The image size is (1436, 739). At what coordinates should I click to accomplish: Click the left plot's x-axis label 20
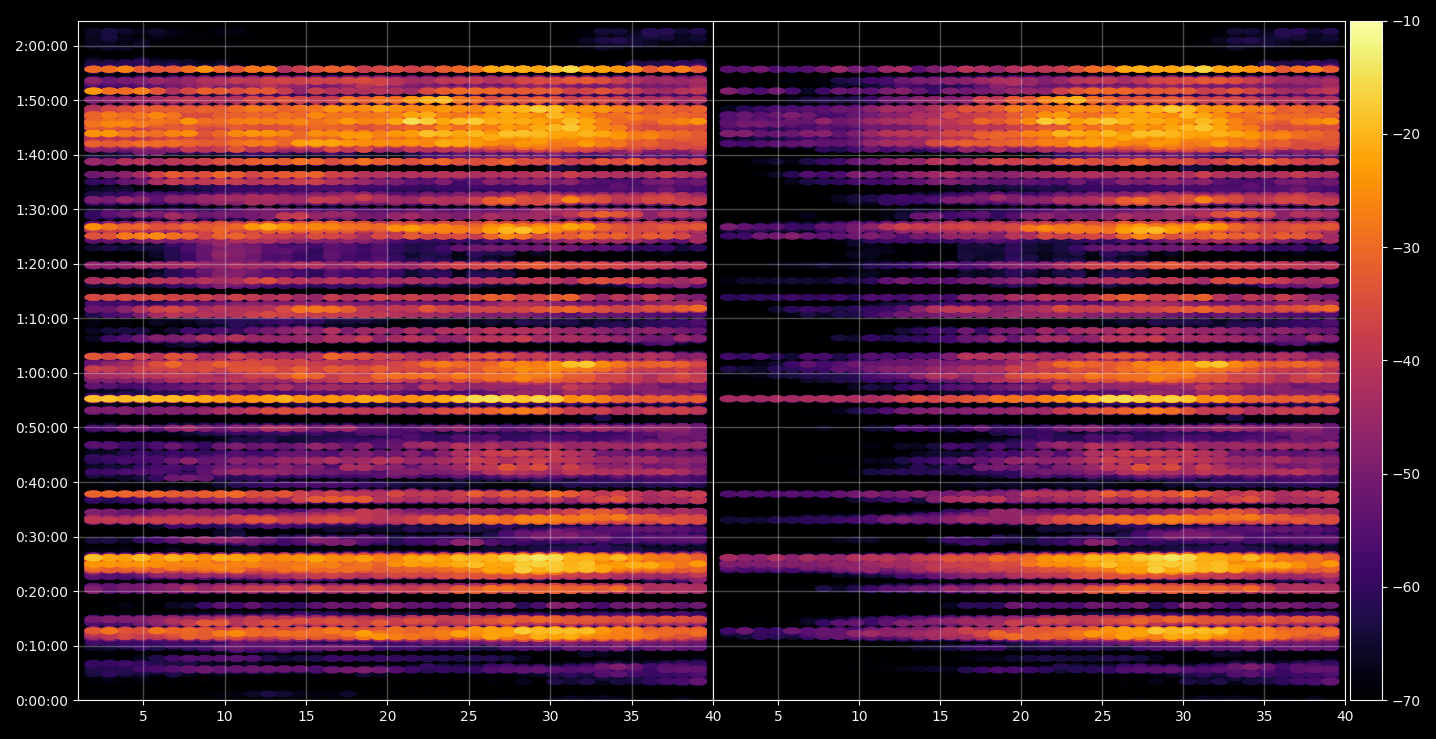pos(388,716)
